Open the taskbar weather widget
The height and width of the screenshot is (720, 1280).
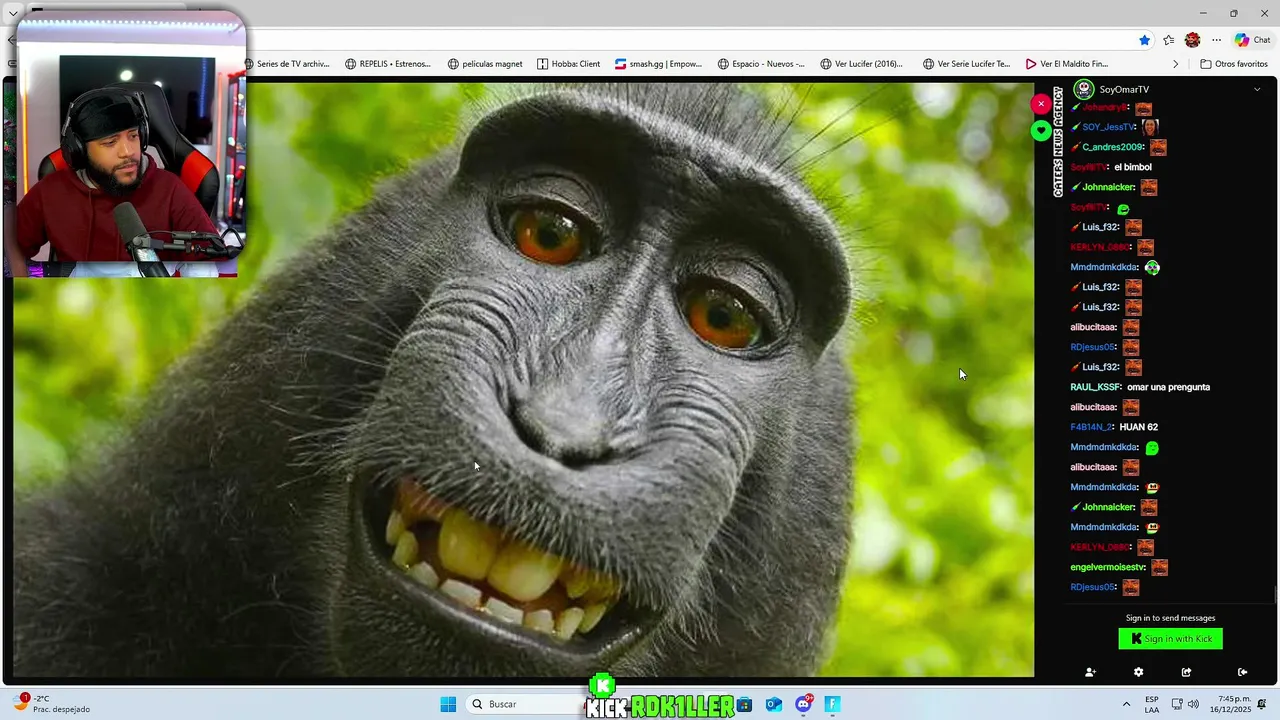50,704
